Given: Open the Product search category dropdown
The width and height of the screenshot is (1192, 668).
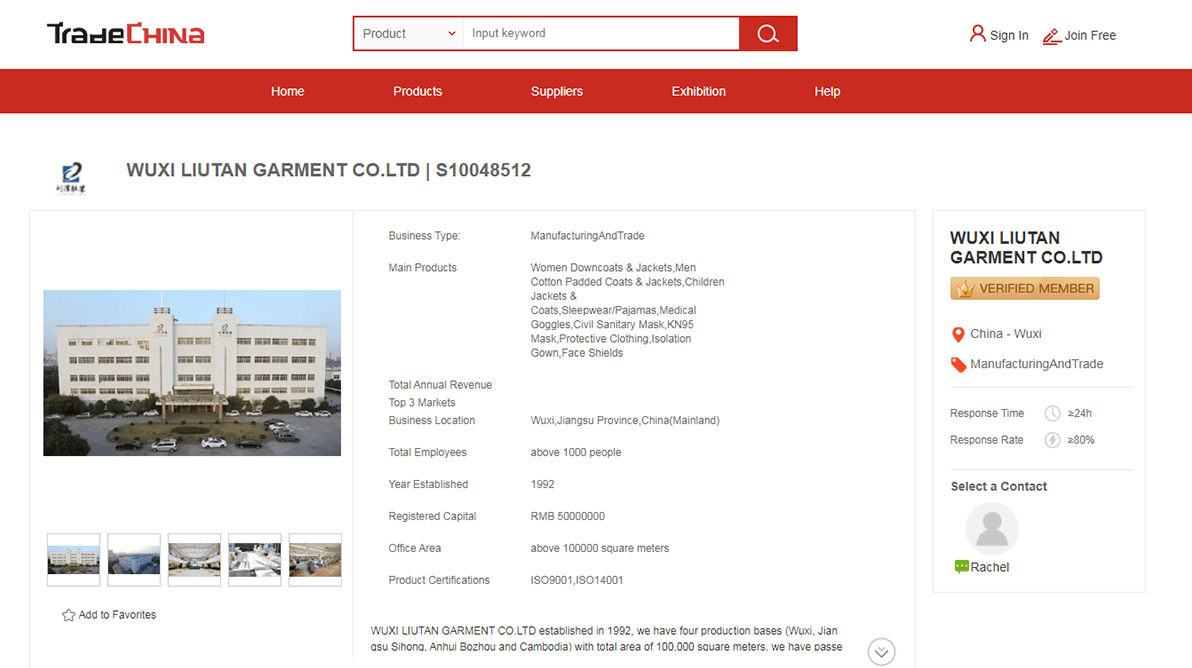Looking at the screenshot, I should [408, 34].
